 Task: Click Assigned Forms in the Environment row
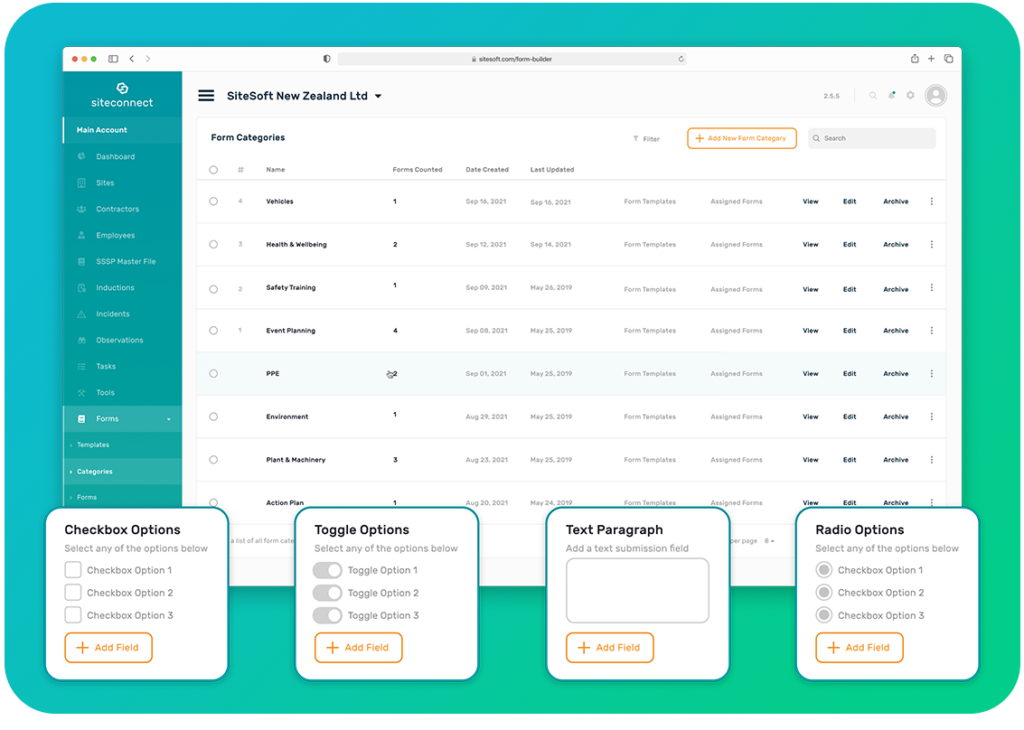737,417
